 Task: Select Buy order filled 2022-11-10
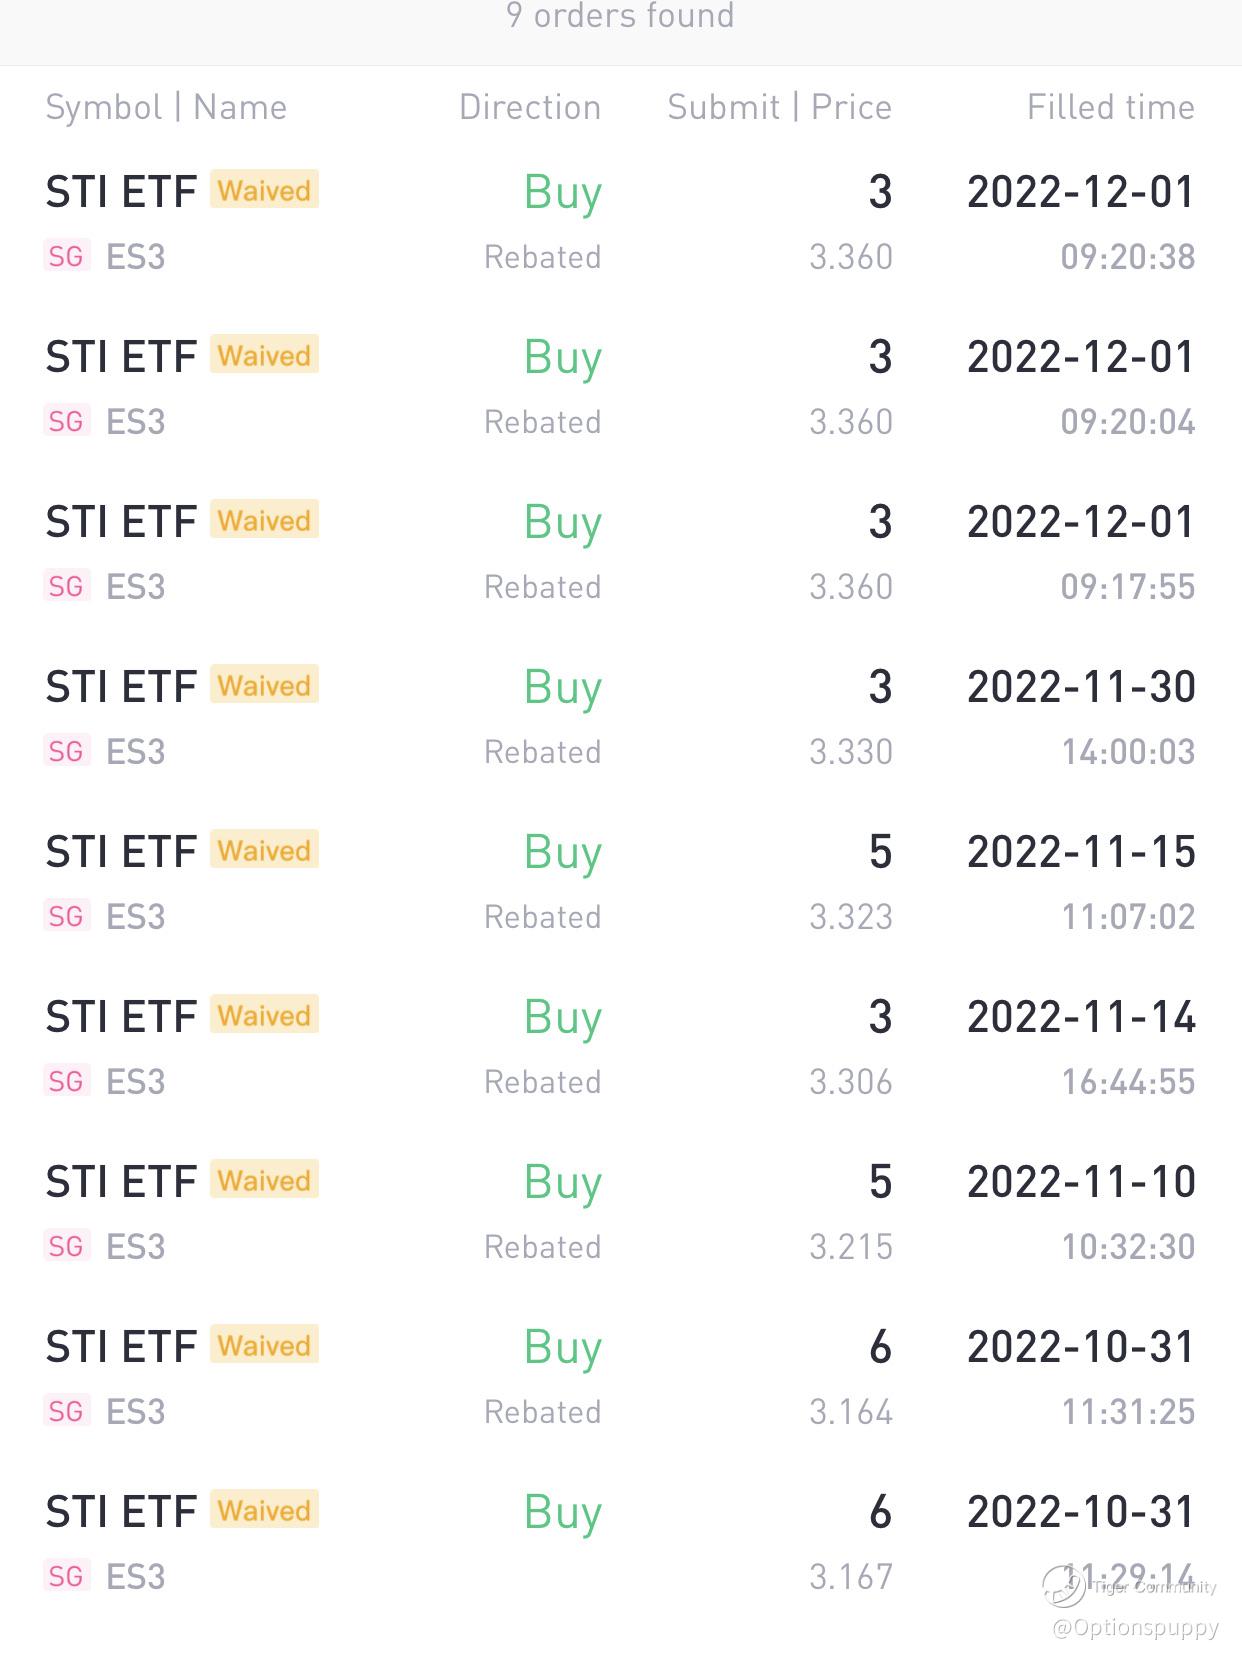(x=620, y=1213)
